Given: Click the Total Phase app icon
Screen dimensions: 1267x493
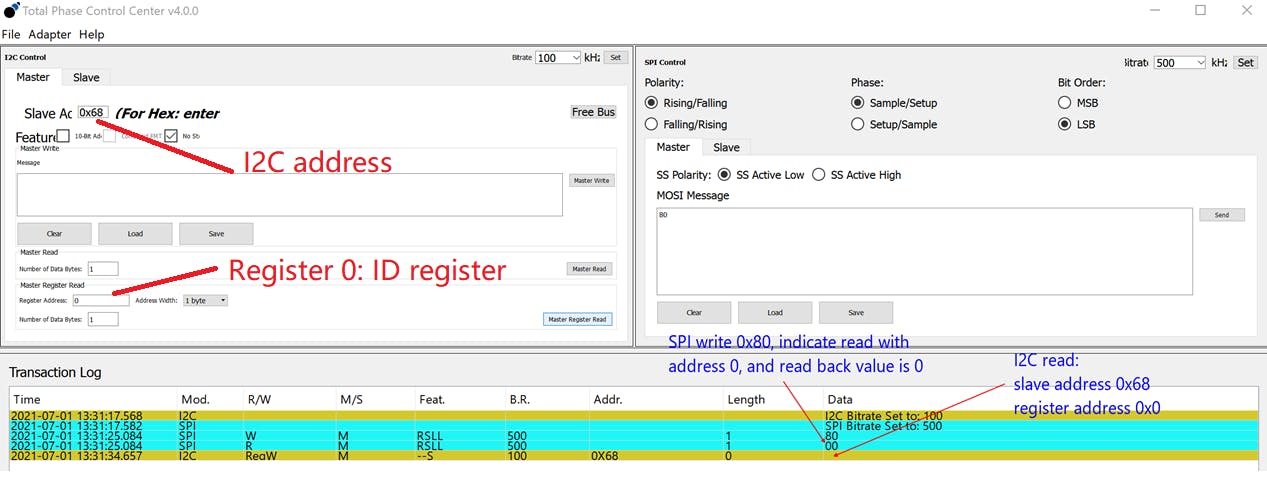Looking at the screenshot, I should click(x=12, y=10).
